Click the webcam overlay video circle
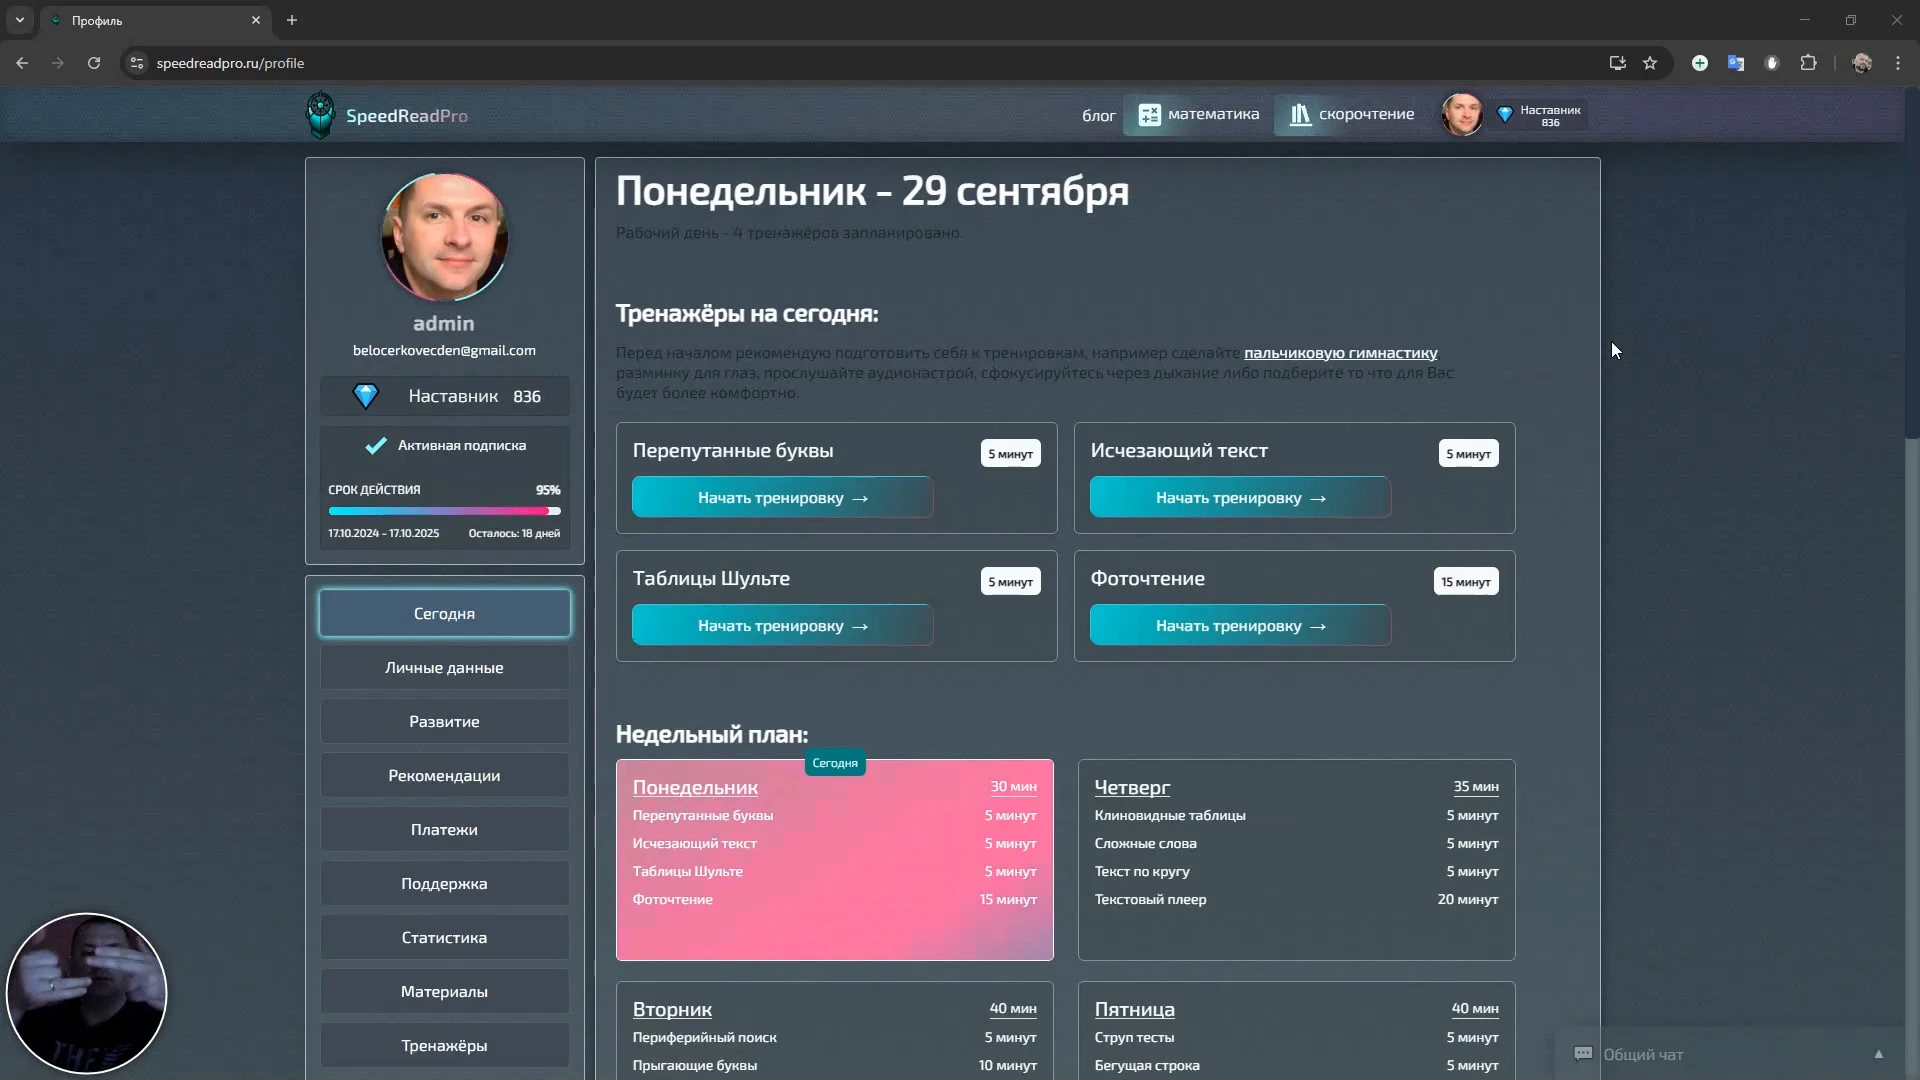Image resolution: width=1920 pixels, height=1080 pixels. click(x=87, y=993)
